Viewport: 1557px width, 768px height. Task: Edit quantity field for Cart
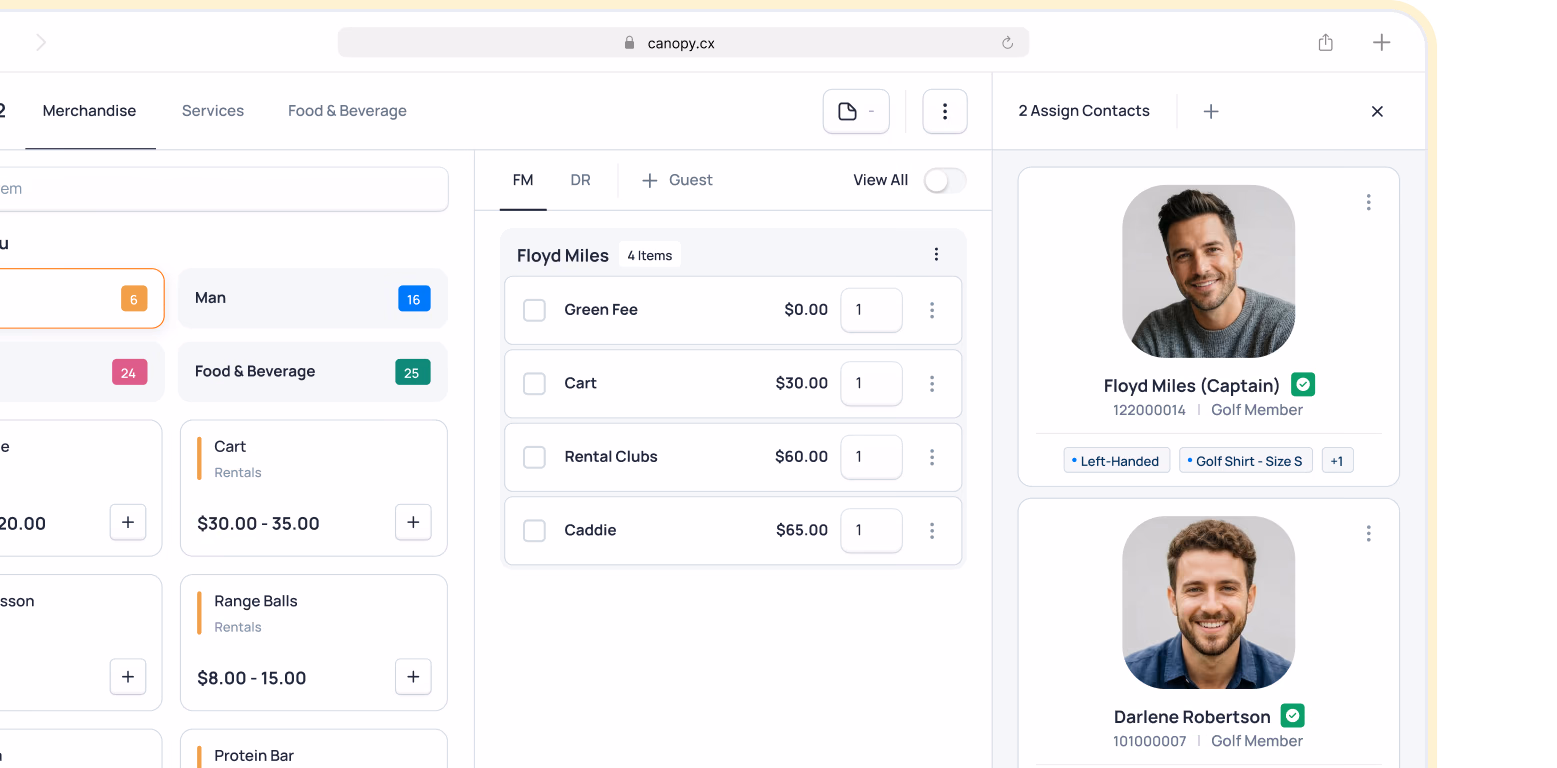(x=871, y=383)
